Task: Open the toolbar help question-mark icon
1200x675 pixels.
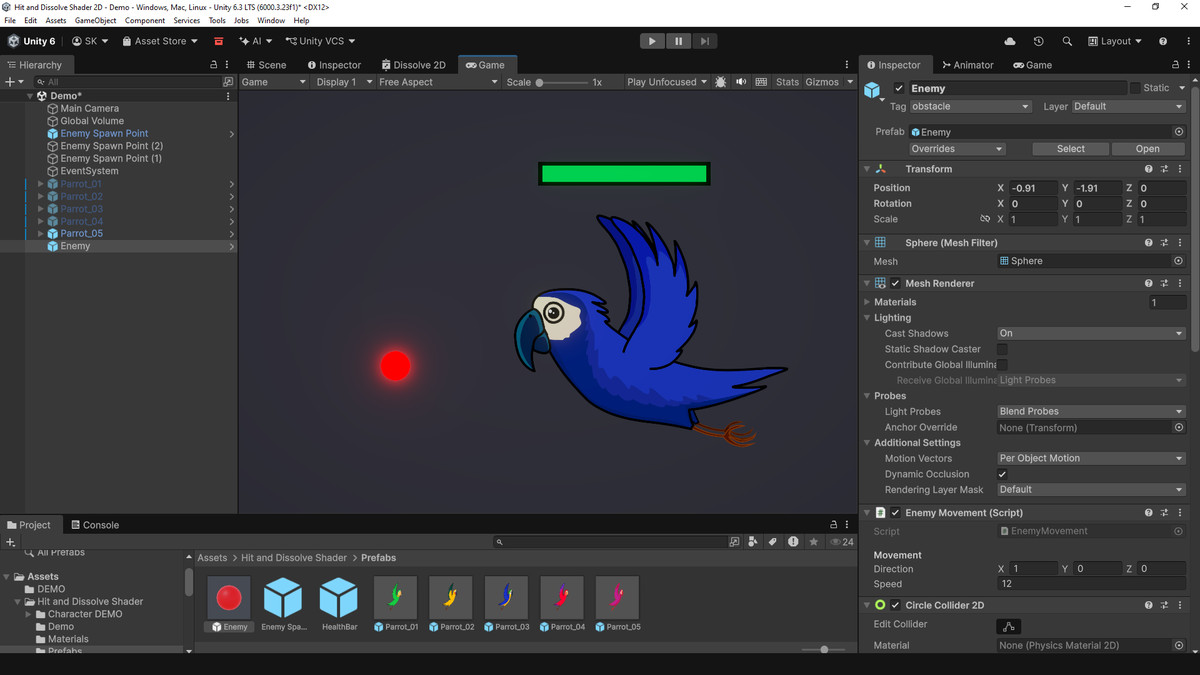Action: [1163, 41]
